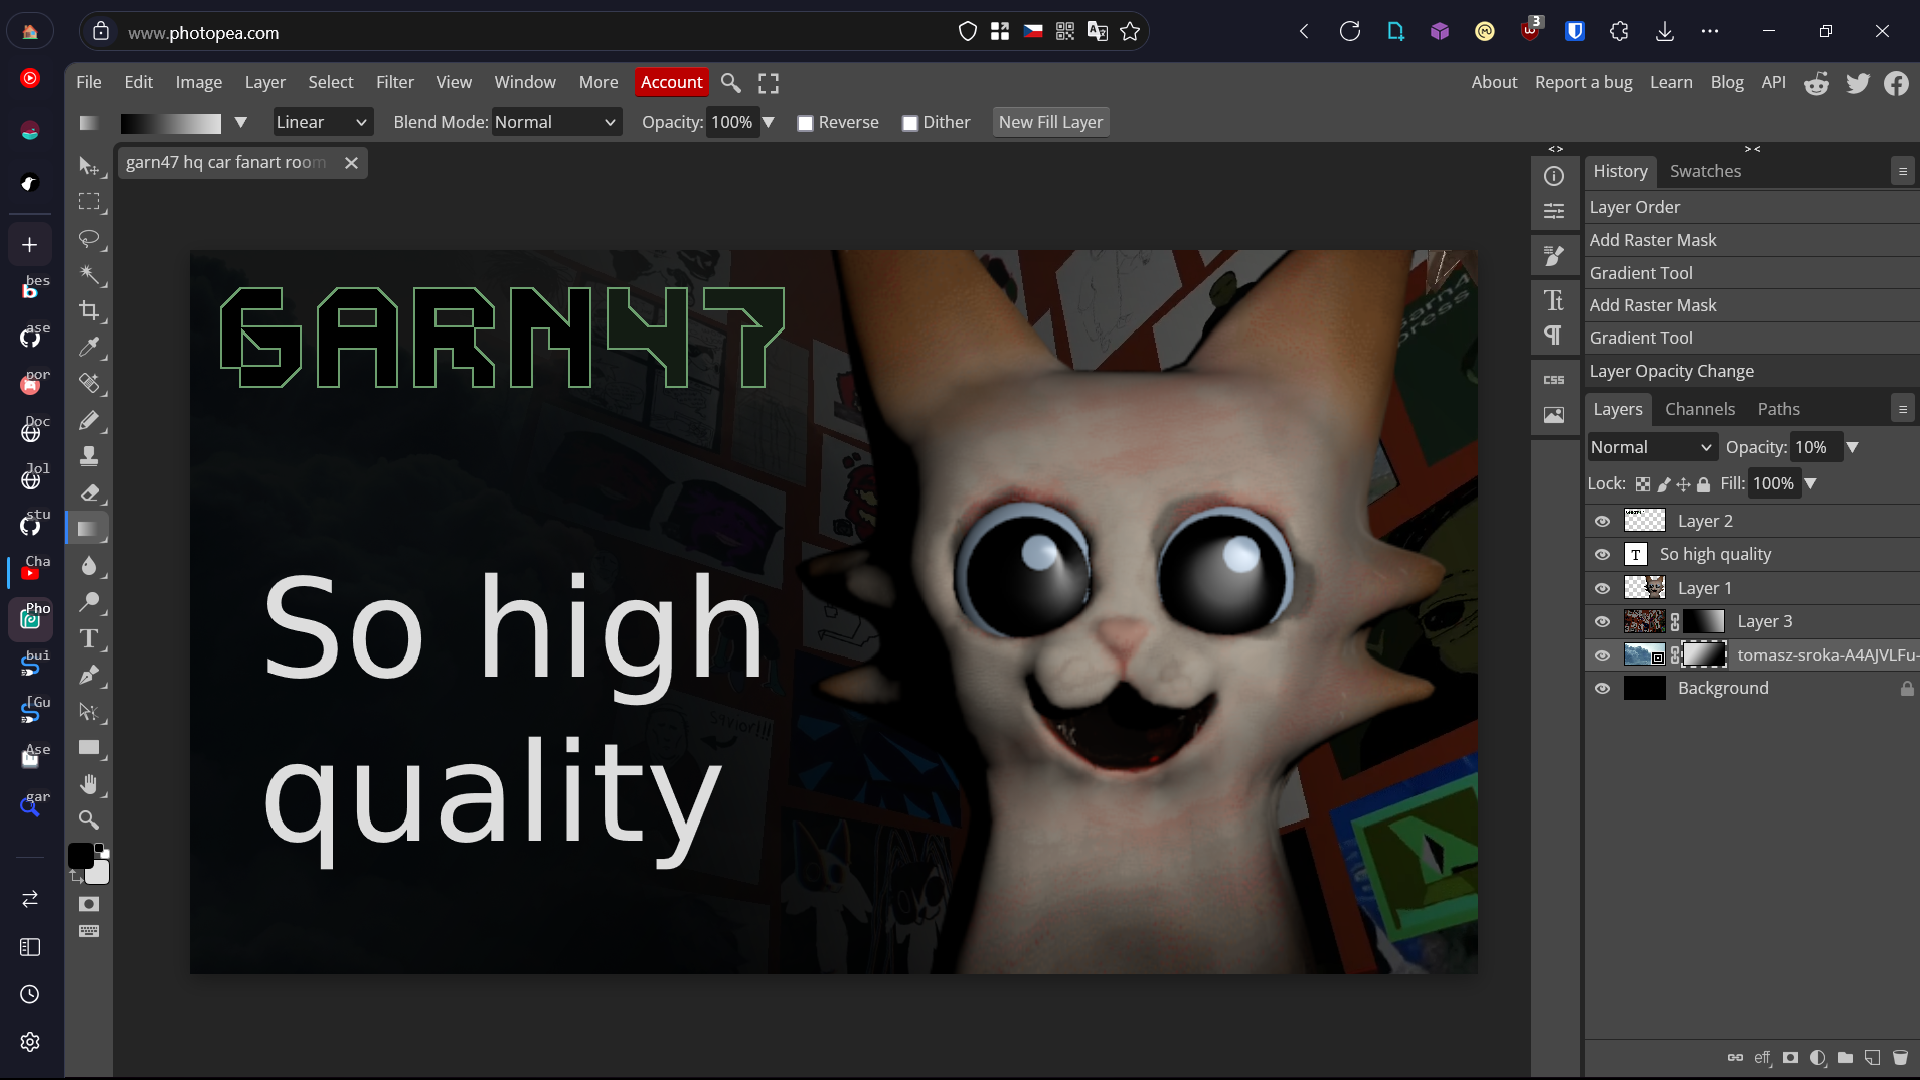Enable the Dither checkbox
Image resolution: width=1920 pixels, height=1080 pixels.
910,123
